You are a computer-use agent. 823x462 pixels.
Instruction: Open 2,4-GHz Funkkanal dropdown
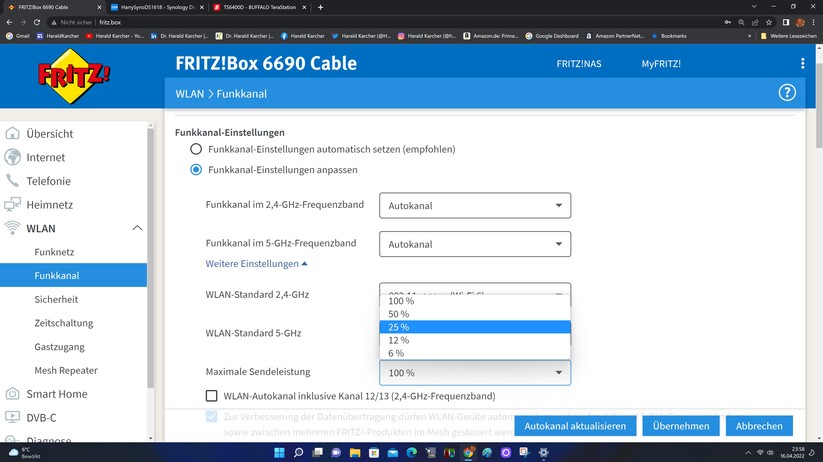[475, 206]
